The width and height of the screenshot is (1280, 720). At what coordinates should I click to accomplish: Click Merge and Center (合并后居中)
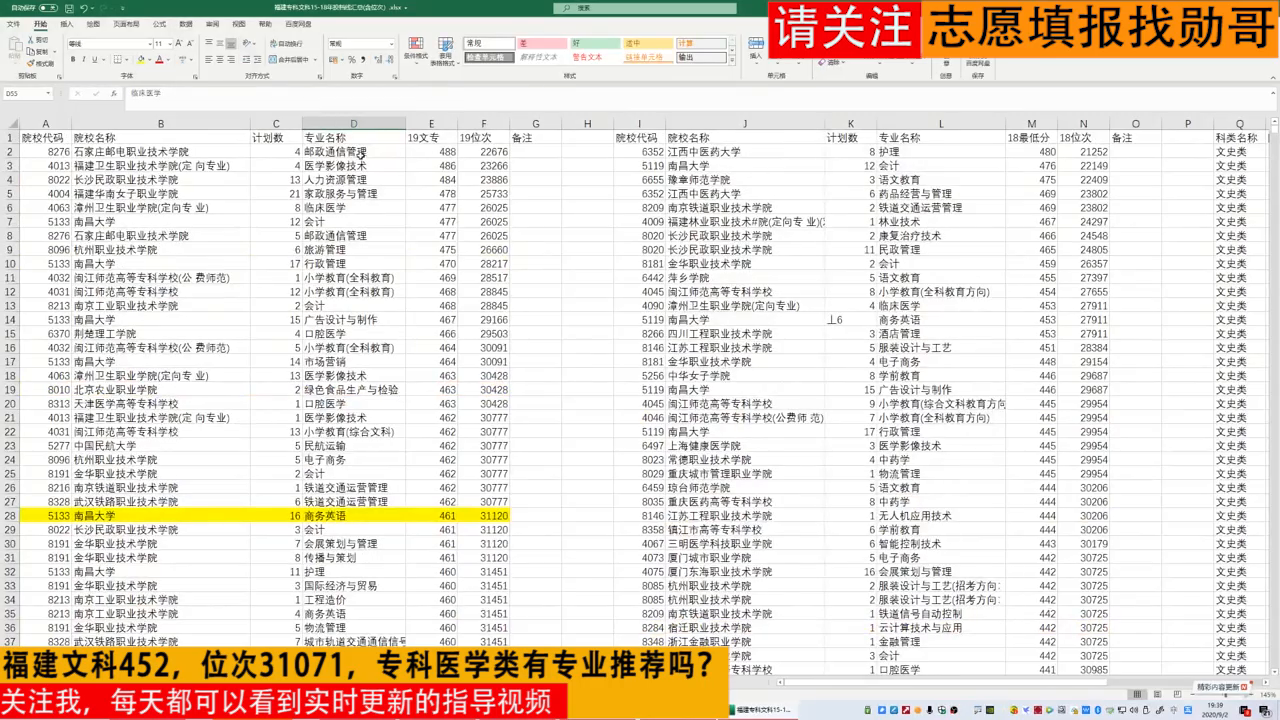click(x=288, y=59)
